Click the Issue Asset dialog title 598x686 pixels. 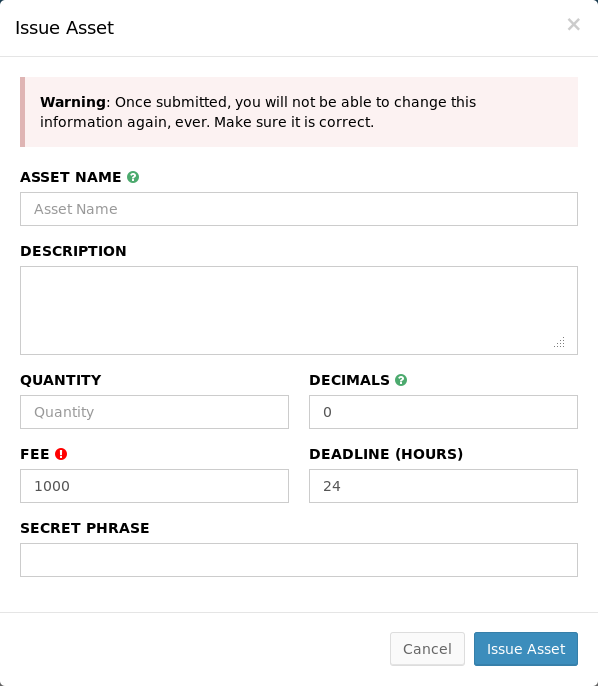click(64, 28)
